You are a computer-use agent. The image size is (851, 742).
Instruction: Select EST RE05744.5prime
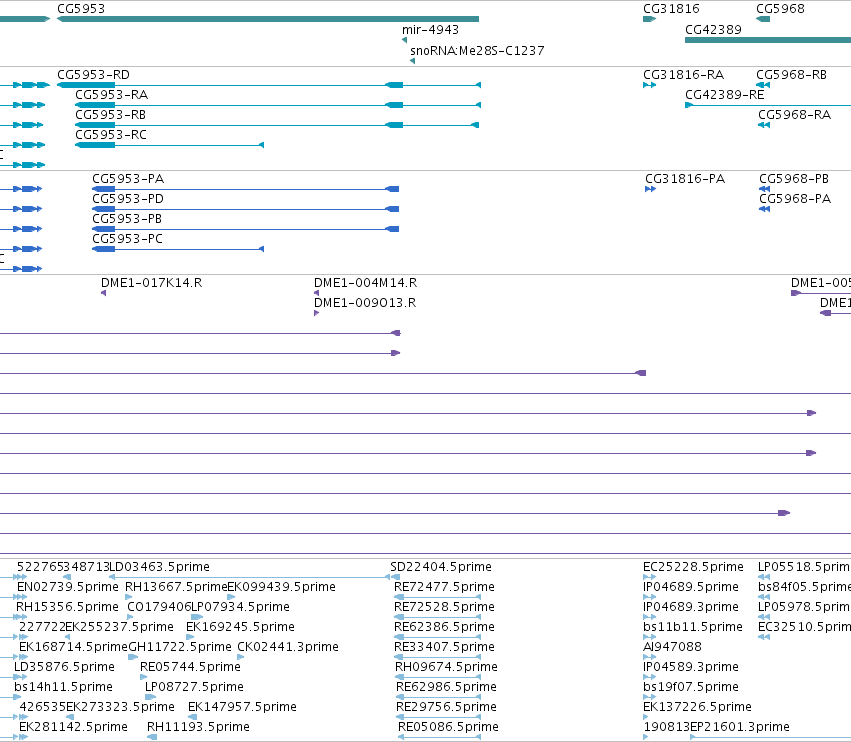pyautogui.click(x=190, y=667)
